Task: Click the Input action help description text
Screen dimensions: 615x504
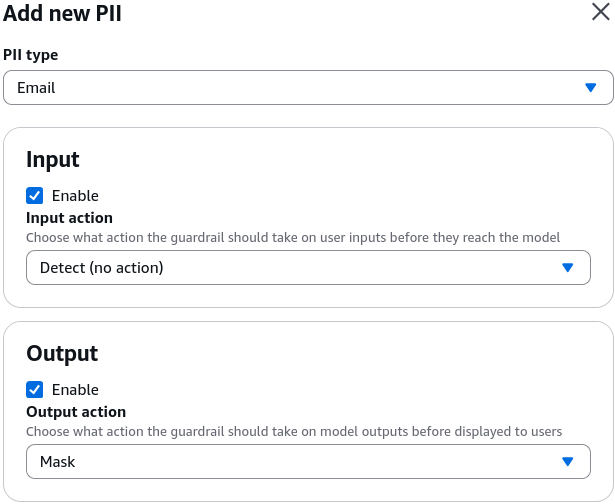Action: [x=293, y=238]
